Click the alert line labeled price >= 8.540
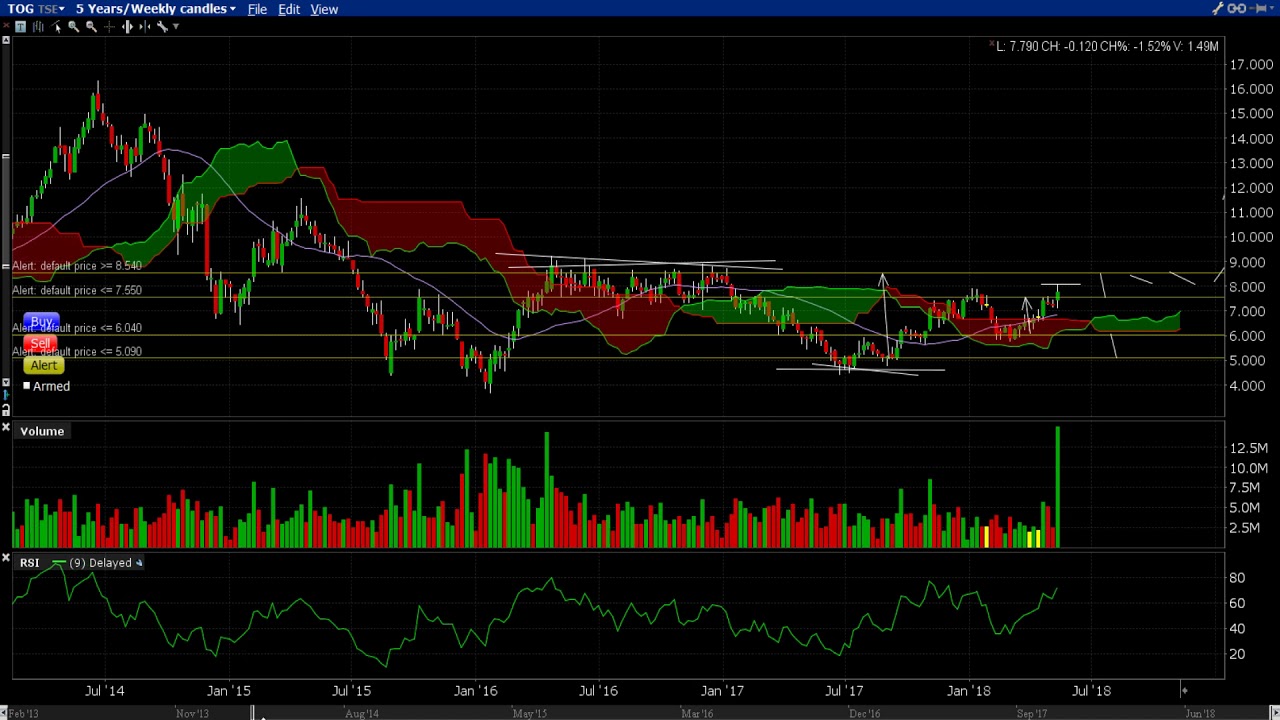1280x720 pixels. tap(77, 266)
